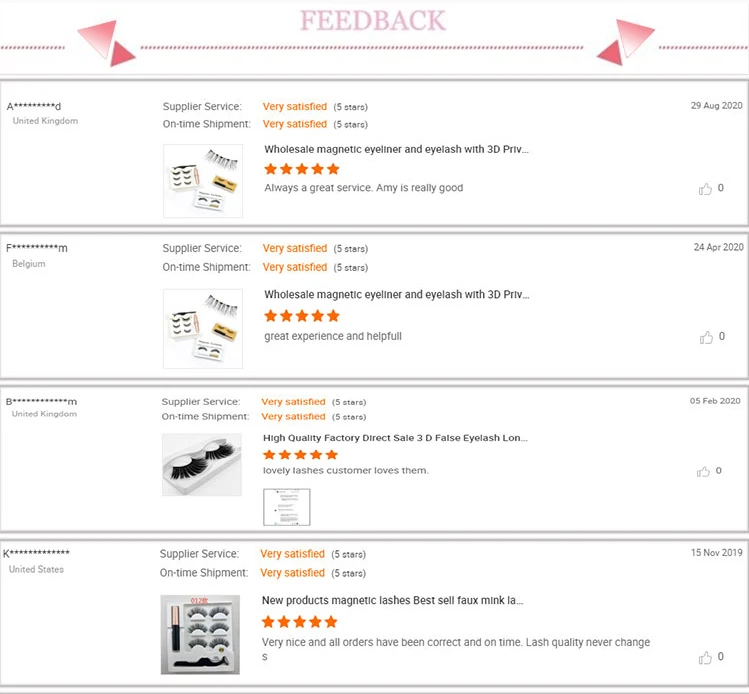Screen dimensions: 749x694
Task: Open High Quality Factory Direct Sale product link
Action: tap(395, 438)
